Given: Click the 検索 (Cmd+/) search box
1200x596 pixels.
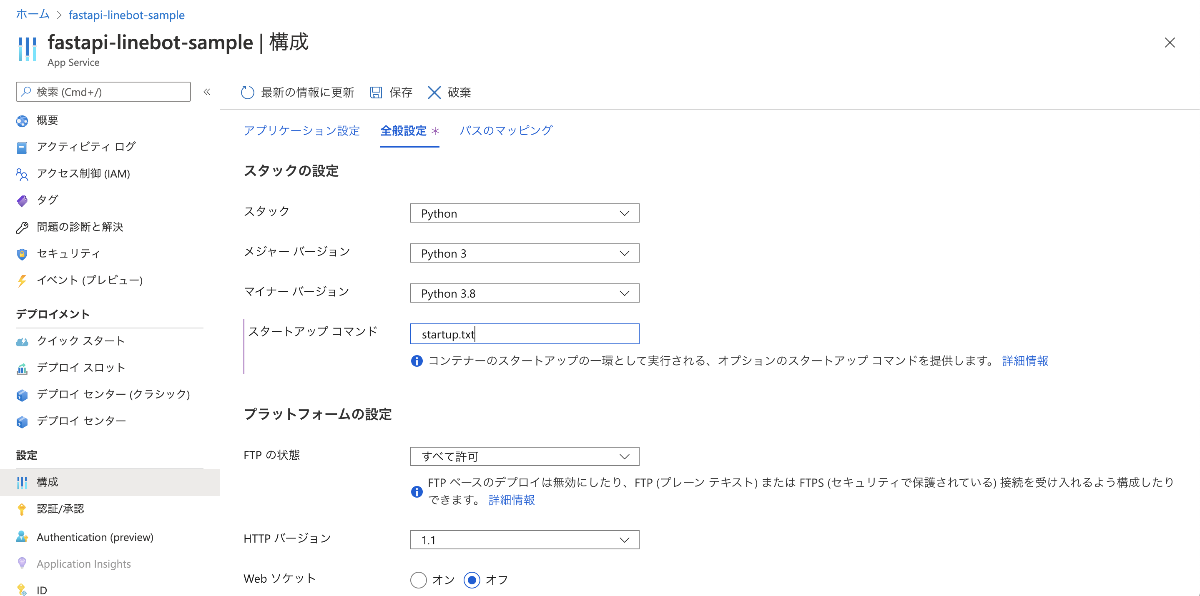Looking at the screenshot, I should 103,92.
